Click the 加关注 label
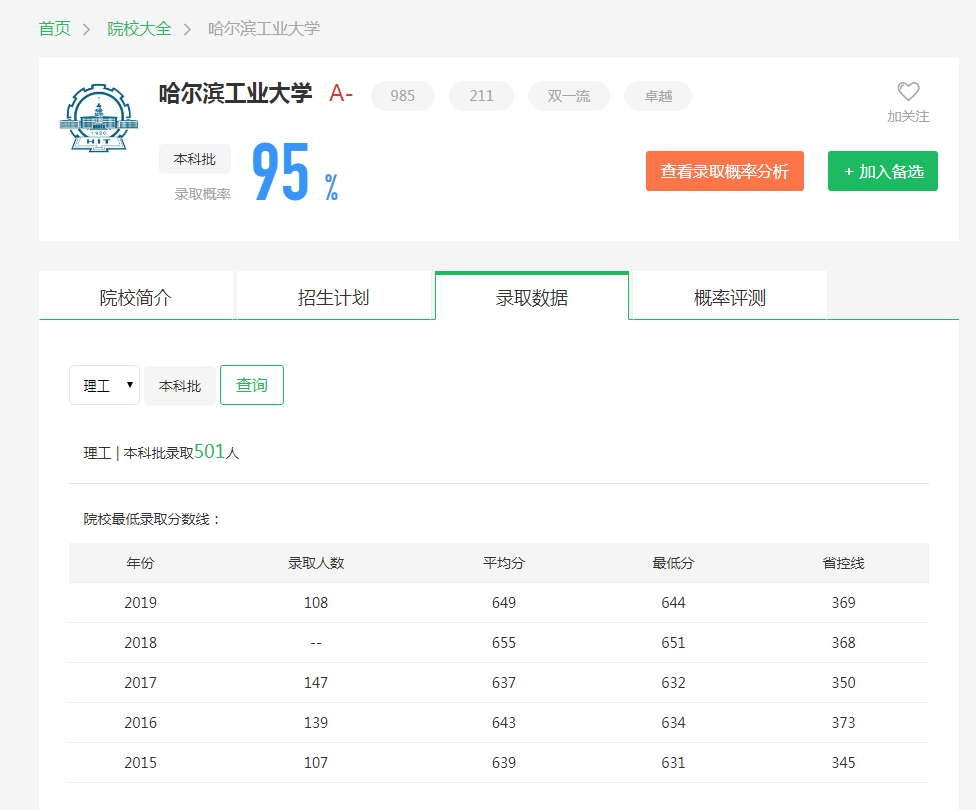Viewport: 976px width, 810px height. (x=908, y=116)
